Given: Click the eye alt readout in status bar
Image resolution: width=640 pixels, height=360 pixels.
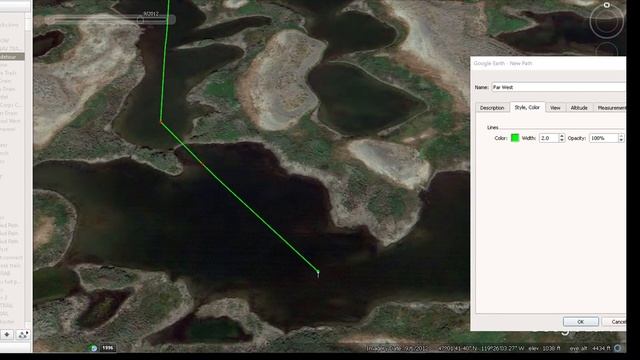Looking at the screenshot, I should click(590, 348).
